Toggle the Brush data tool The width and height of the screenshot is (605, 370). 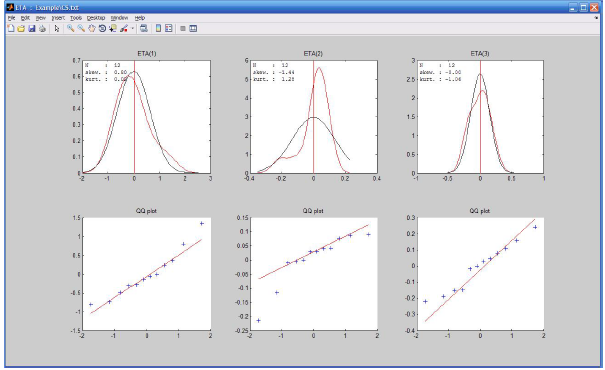[x=124, y=28]
